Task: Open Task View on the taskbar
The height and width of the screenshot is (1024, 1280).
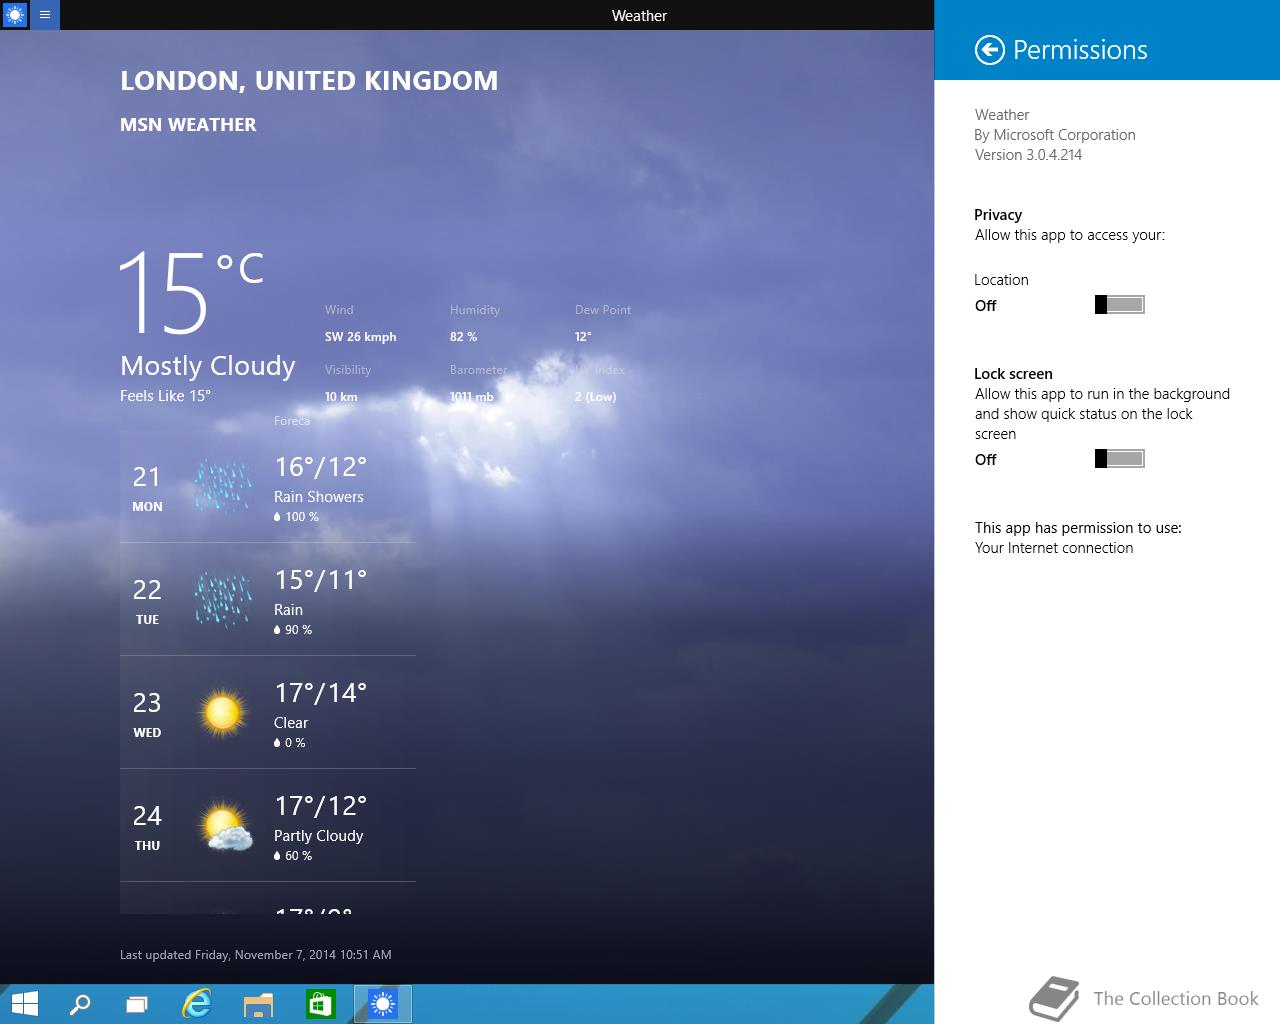Action: click(x=137, y=1003)
